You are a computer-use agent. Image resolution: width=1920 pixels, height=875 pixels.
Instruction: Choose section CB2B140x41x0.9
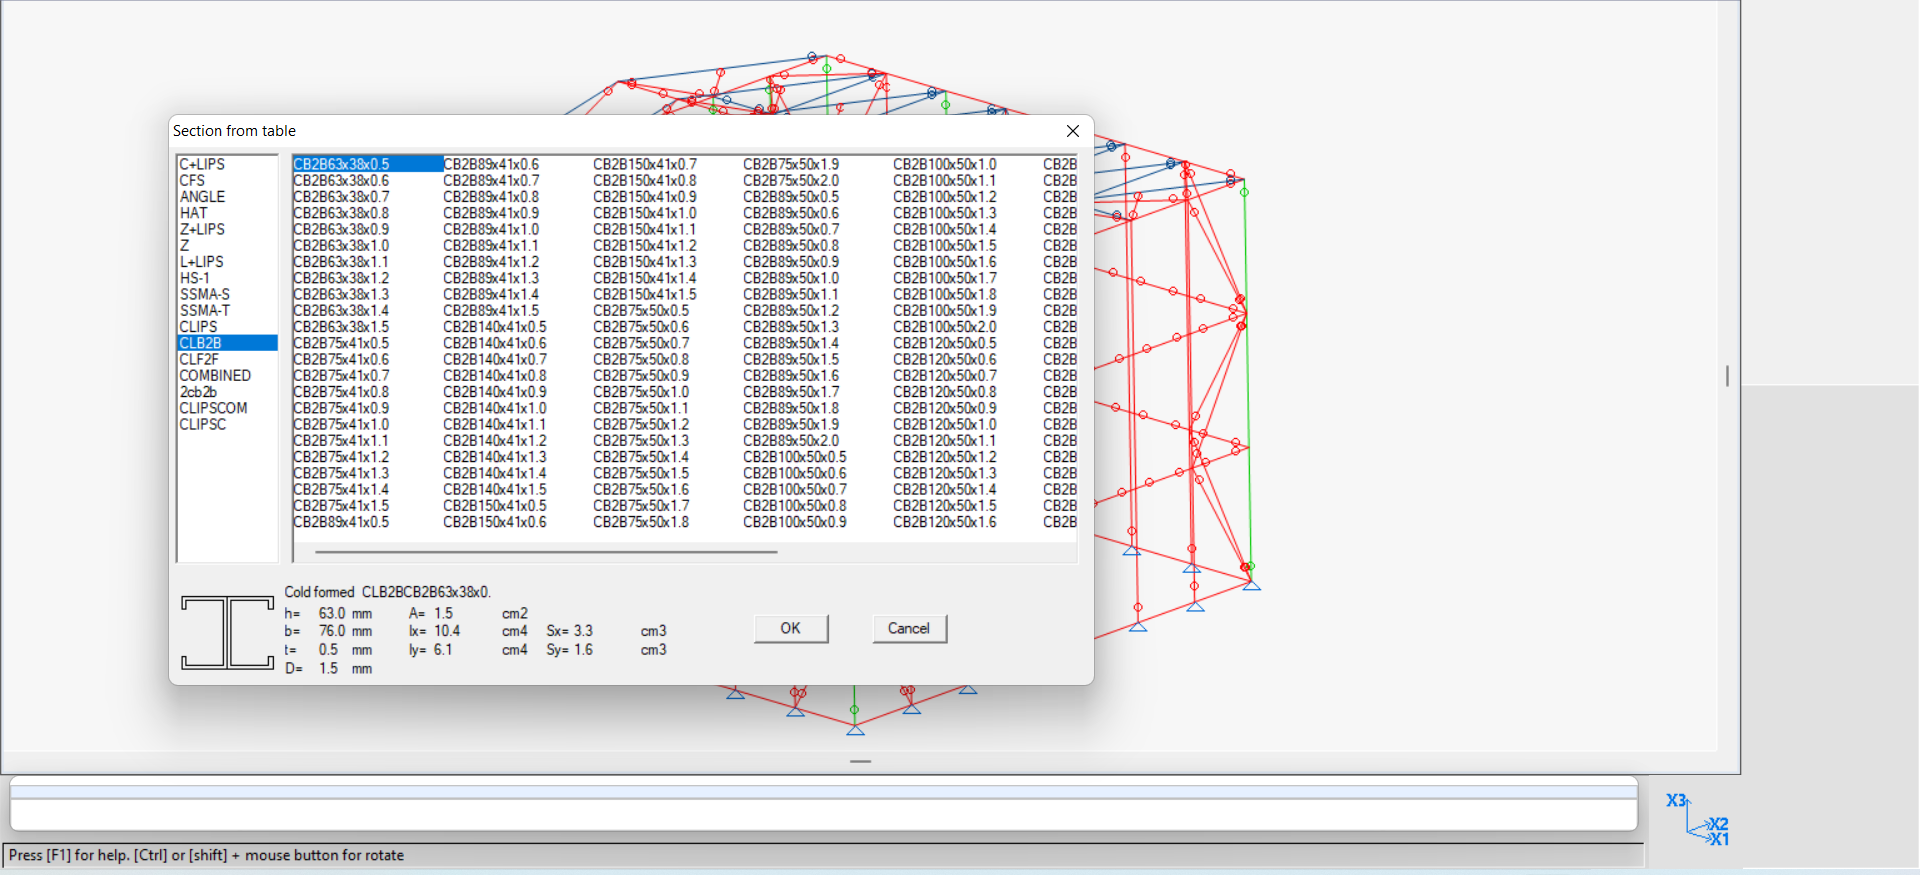(495, 392)
